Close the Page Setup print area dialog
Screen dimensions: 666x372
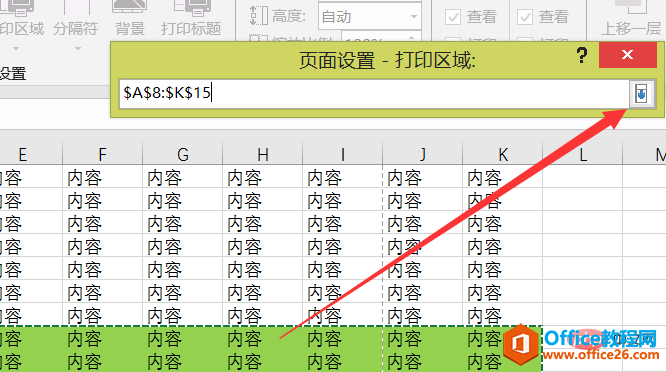(x=627, y=55)
